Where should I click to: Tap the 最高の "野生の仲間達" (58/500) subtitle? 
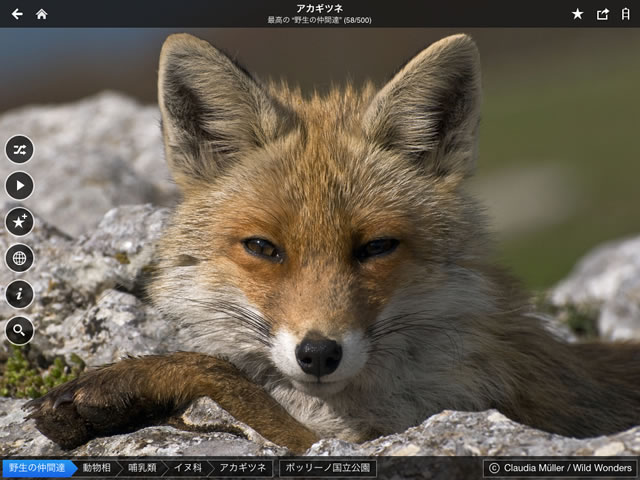click(320, 20)
